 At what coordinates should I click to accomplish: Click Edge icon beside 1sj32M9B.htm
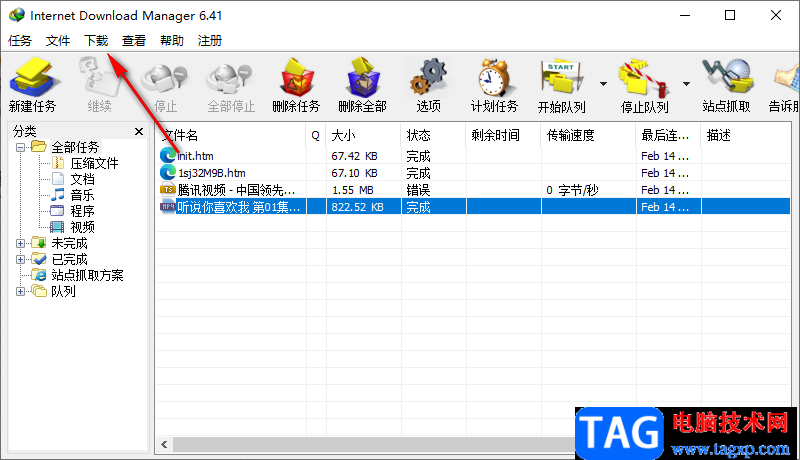(x=167, y=173)
